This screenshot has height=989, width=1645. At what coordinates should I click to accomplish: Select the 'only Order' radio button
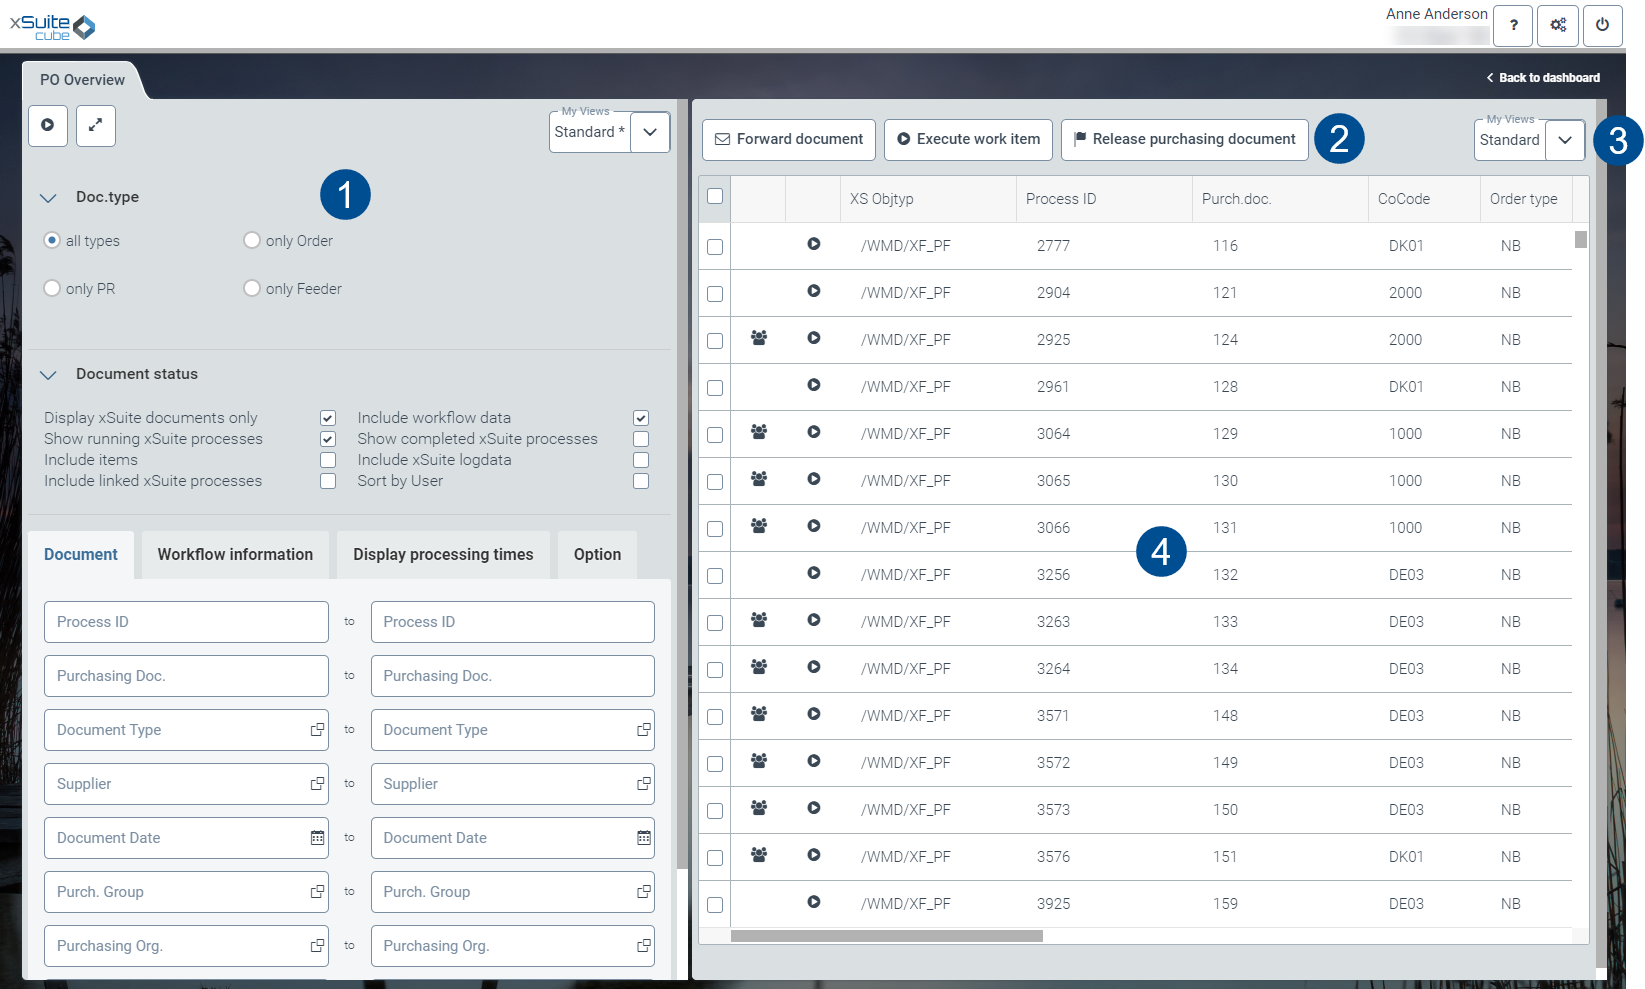tap(252, 241)
